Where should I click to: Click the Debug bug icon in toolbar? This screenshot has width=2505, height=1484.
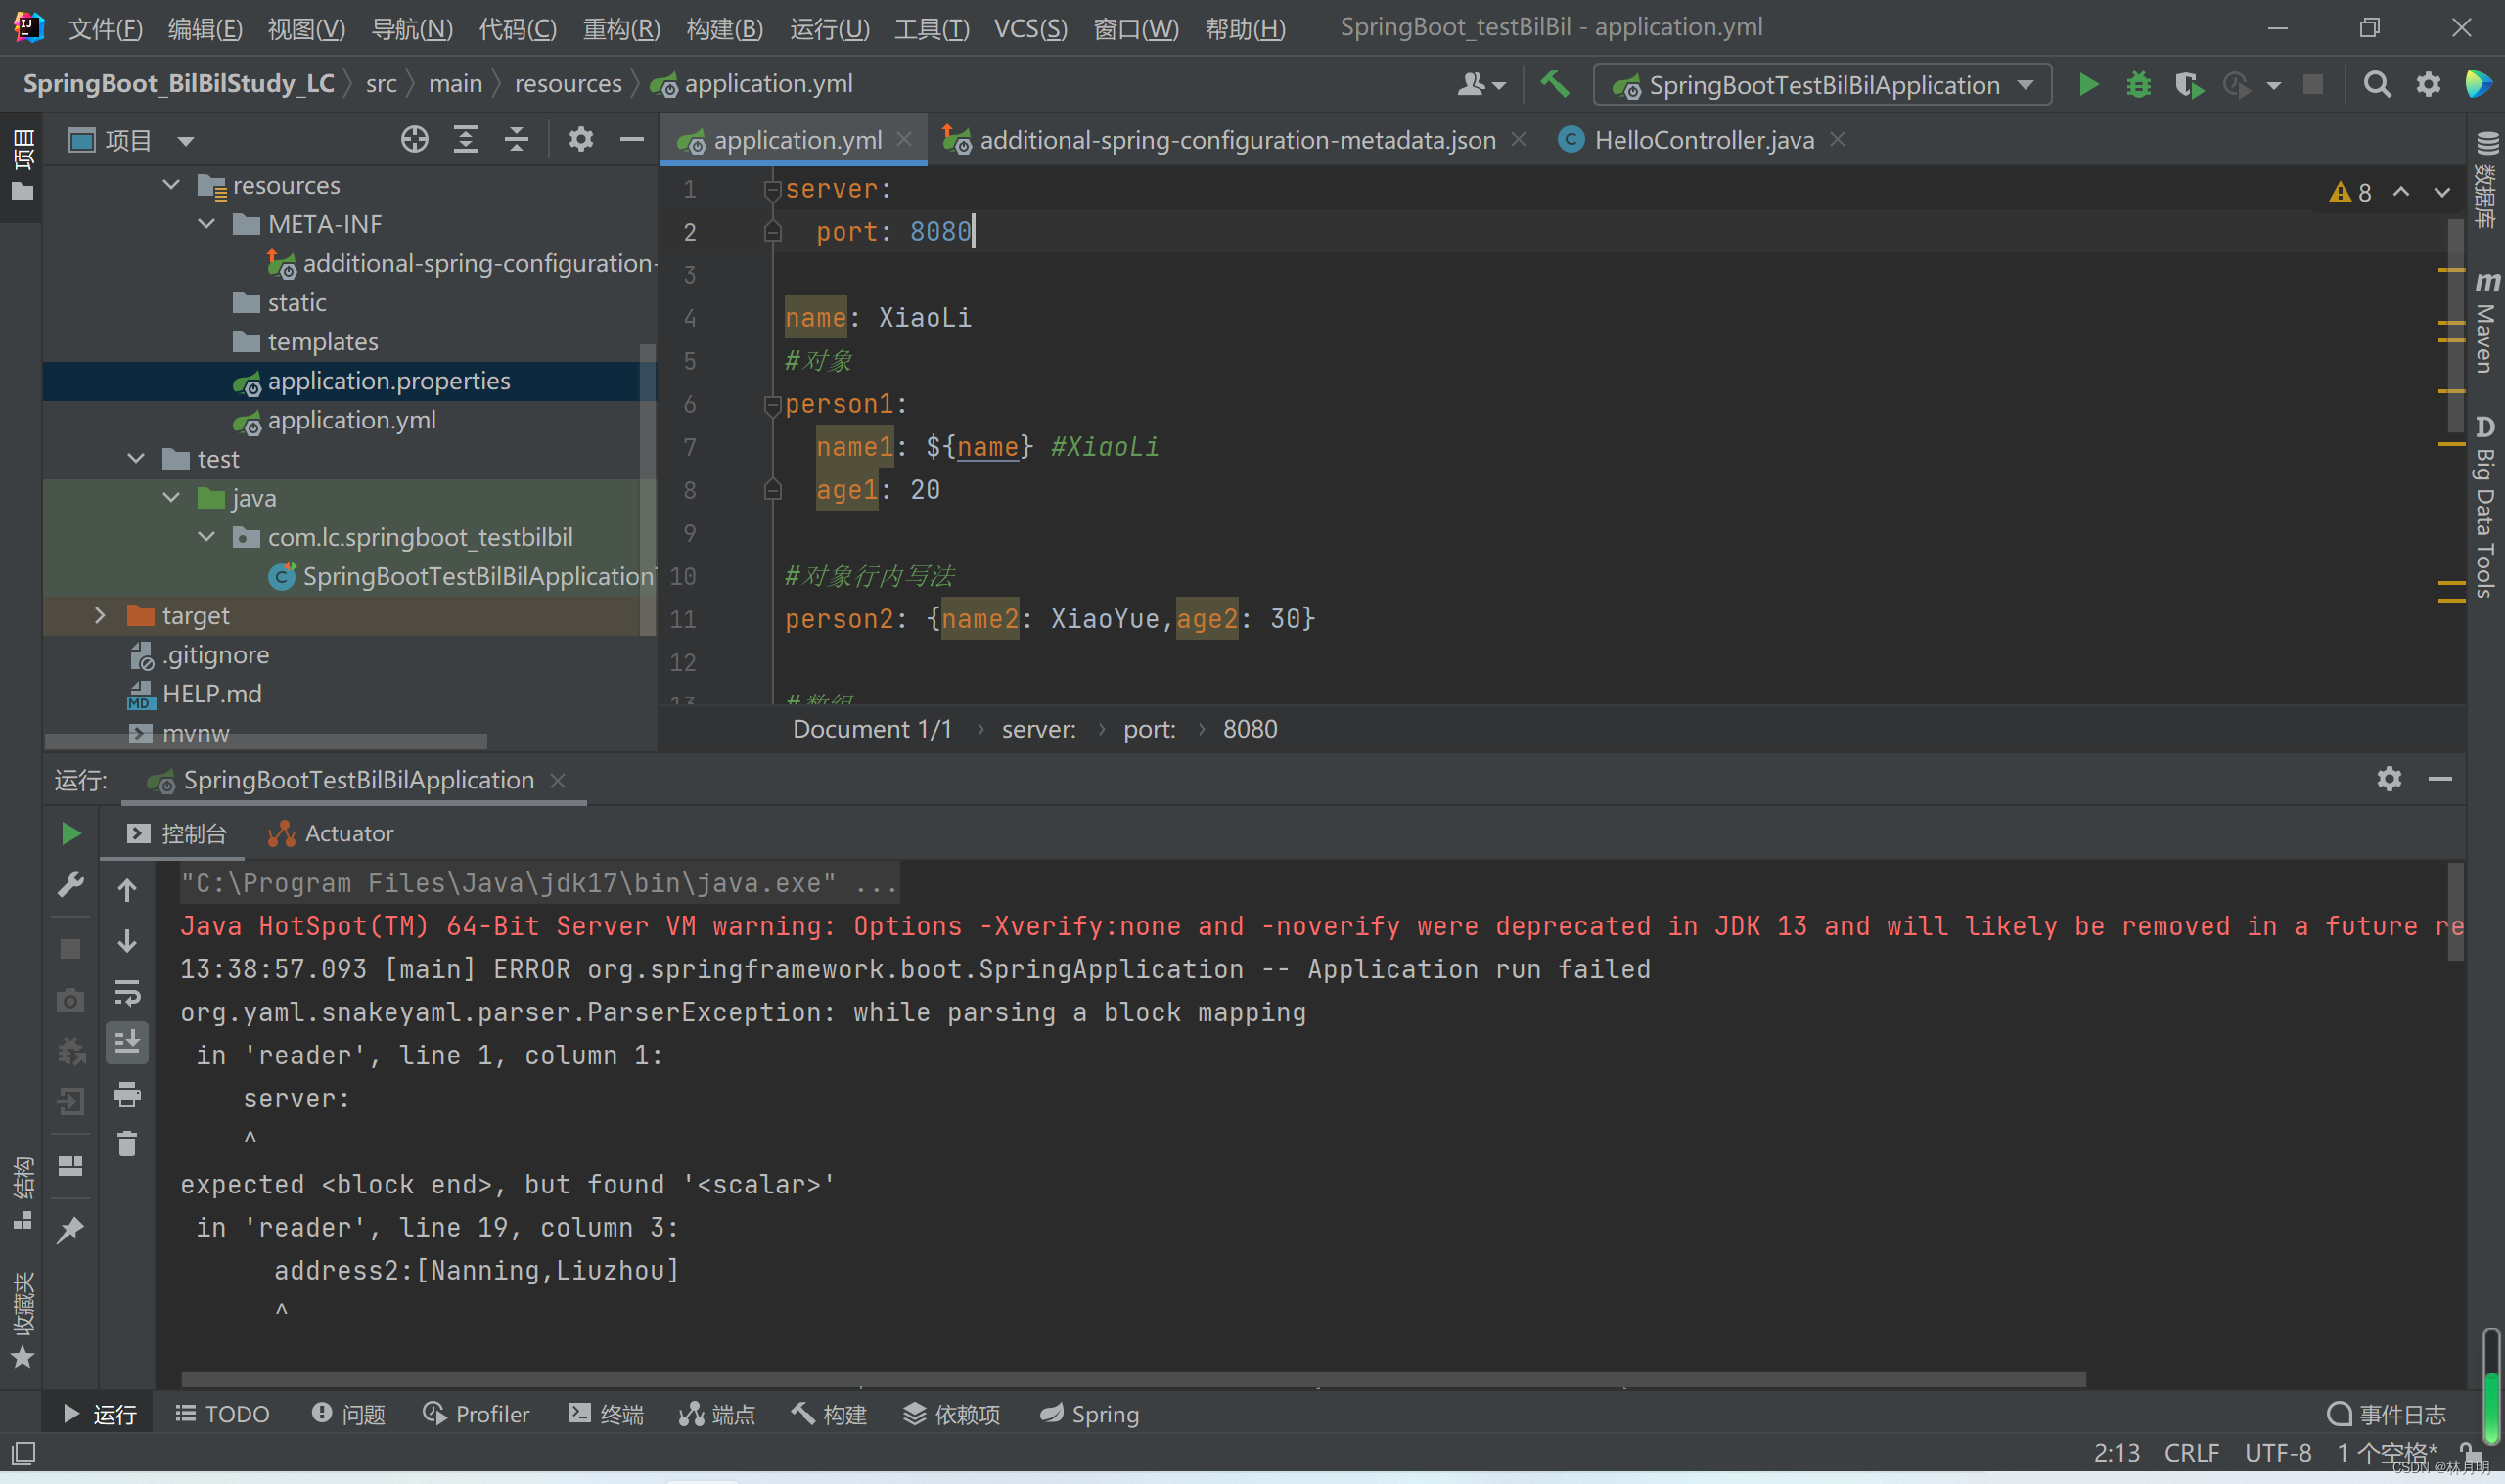point(2138,85)
